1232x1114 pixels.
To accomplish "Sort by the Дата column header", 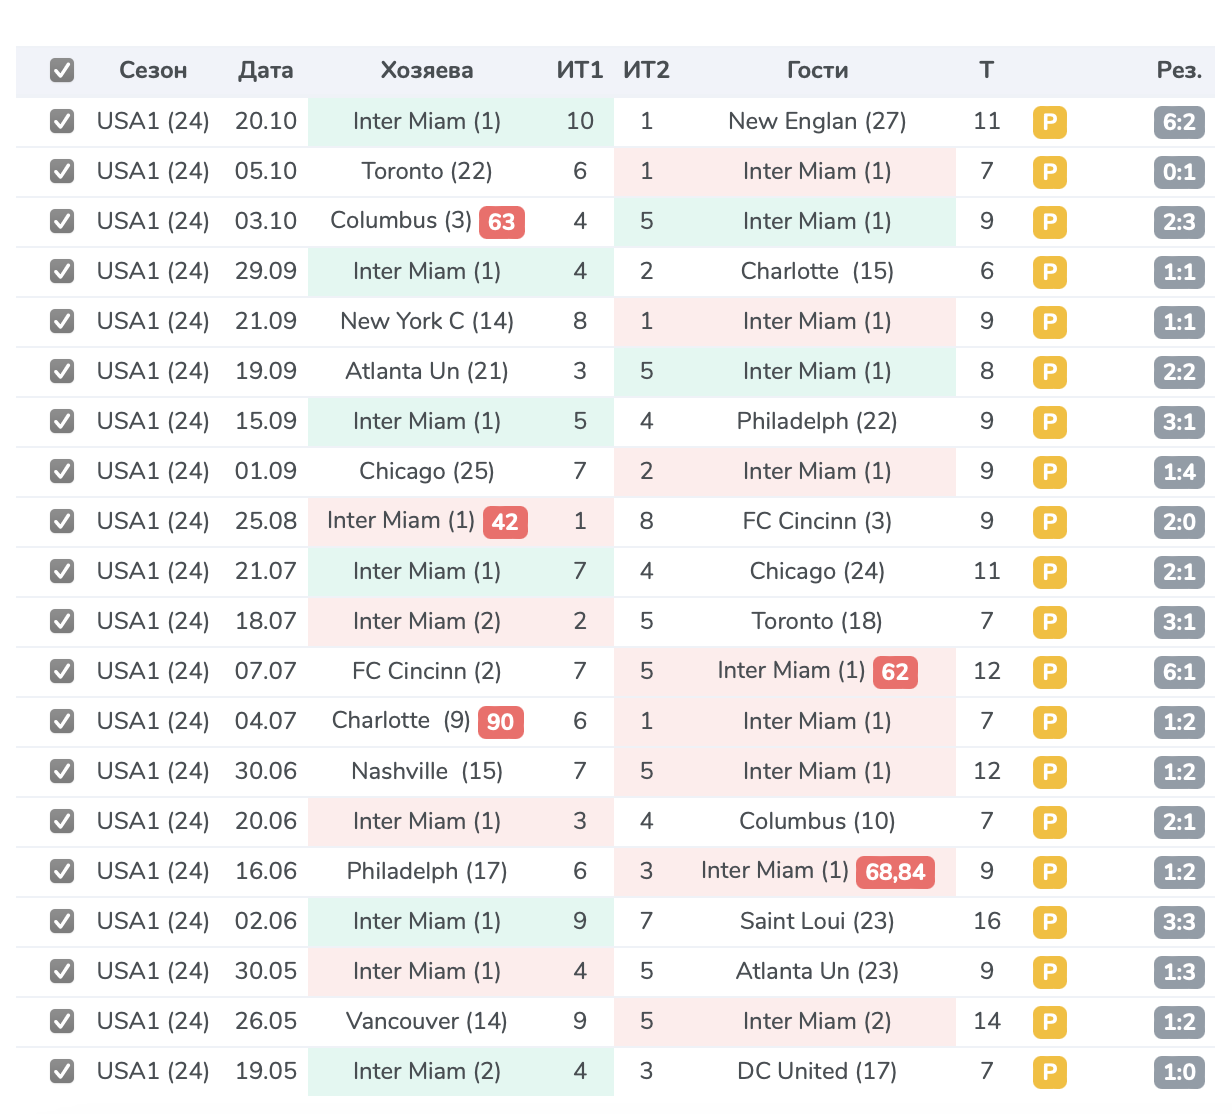I will pos(266,70).
